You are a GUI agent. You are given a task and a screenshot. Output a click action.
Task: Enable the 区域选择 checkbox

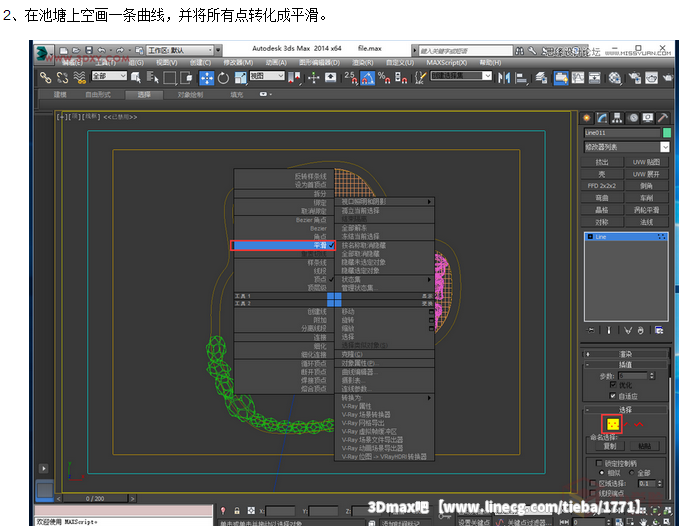coord(593,483)
